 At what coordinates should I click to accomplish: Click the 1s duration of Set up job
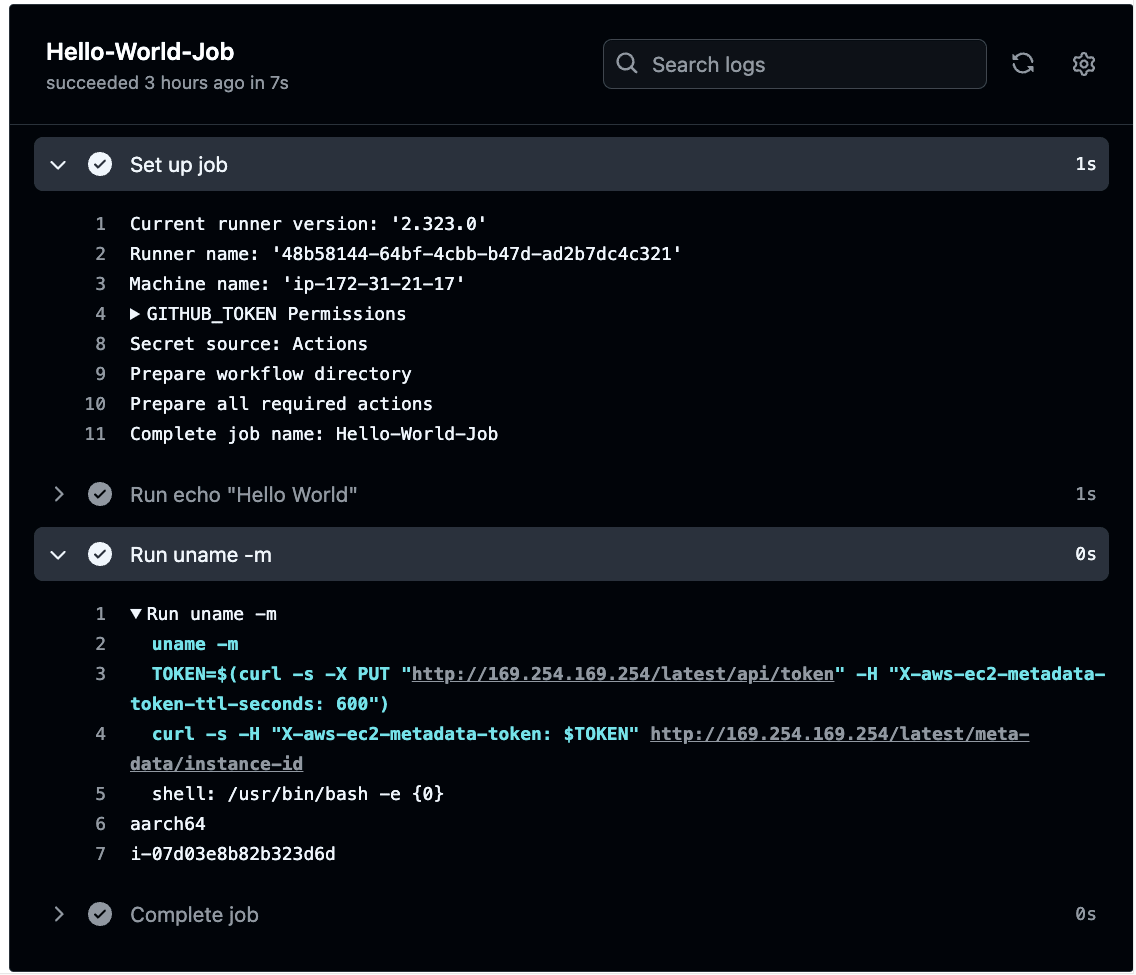[1085, 164]
